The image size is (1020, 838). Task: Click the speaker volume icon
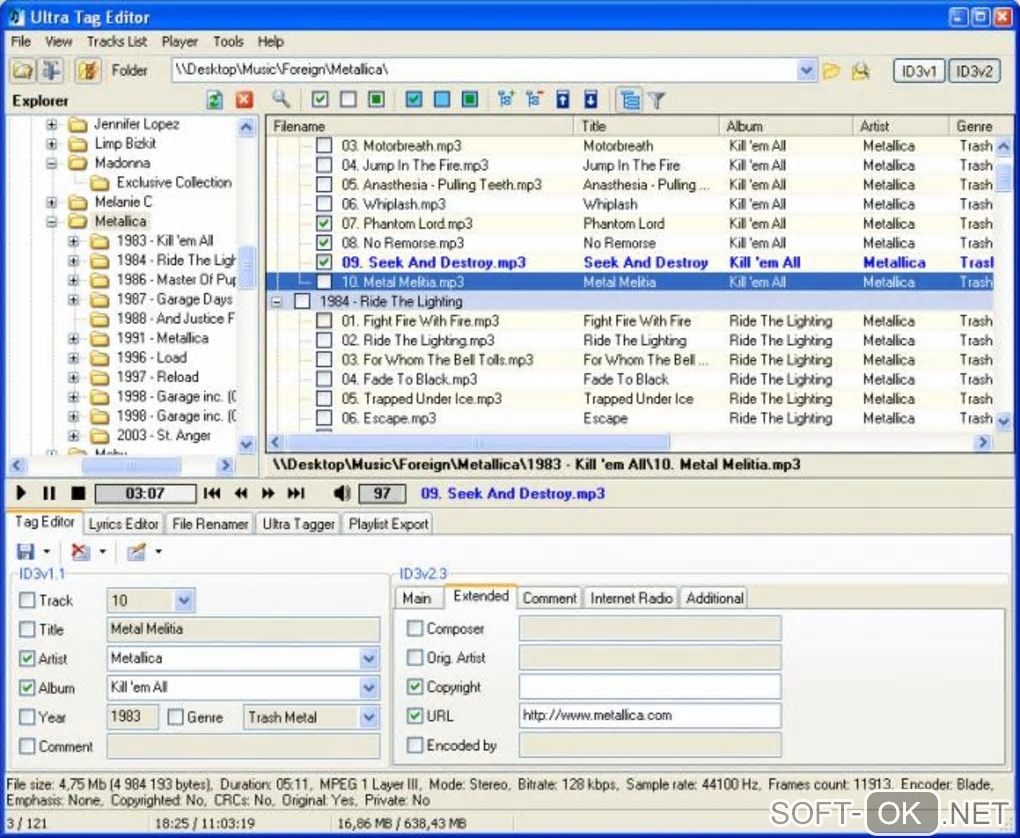pyautogui.click(x=342, y=493)
